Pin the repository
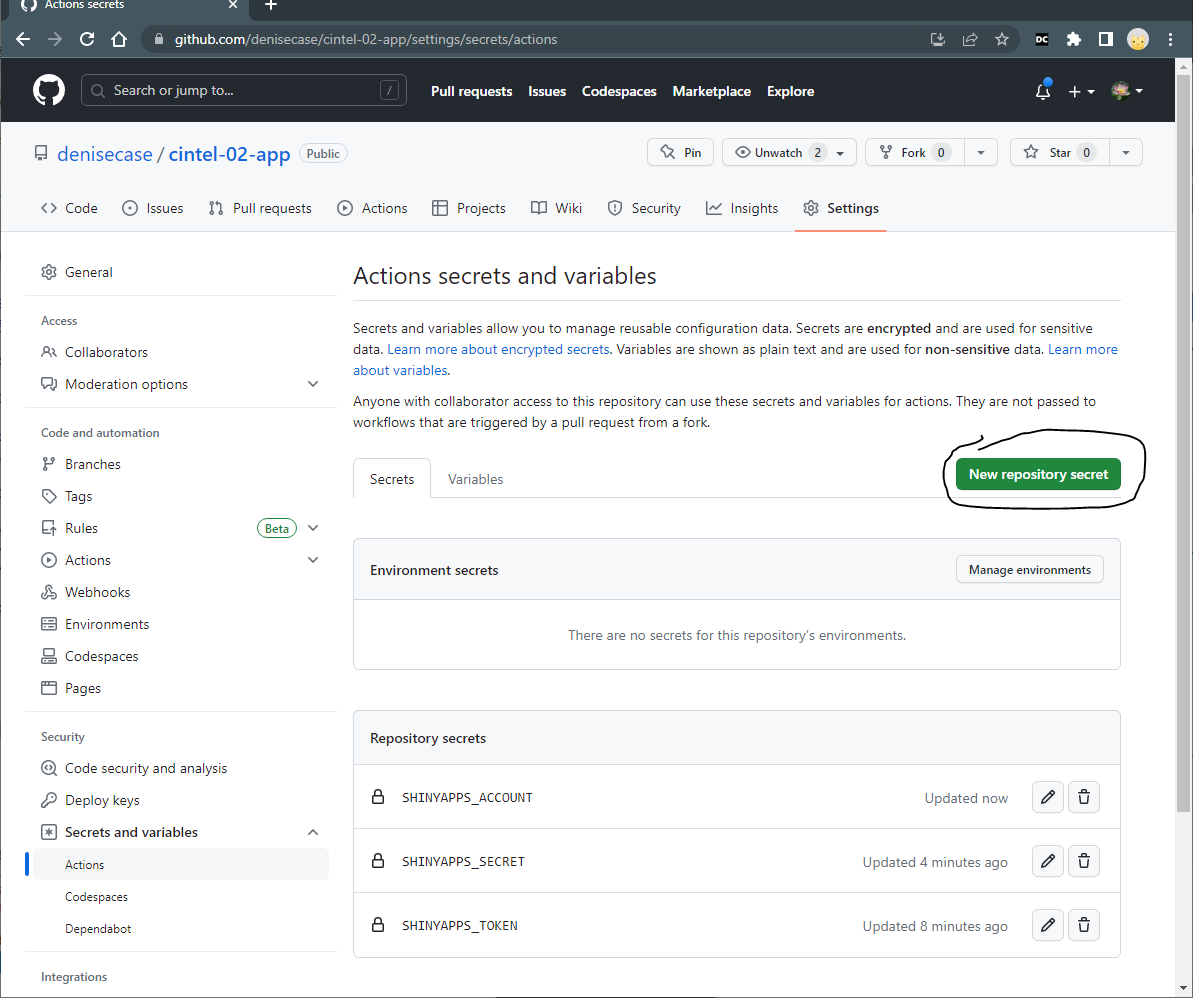 tap(680, 153)
